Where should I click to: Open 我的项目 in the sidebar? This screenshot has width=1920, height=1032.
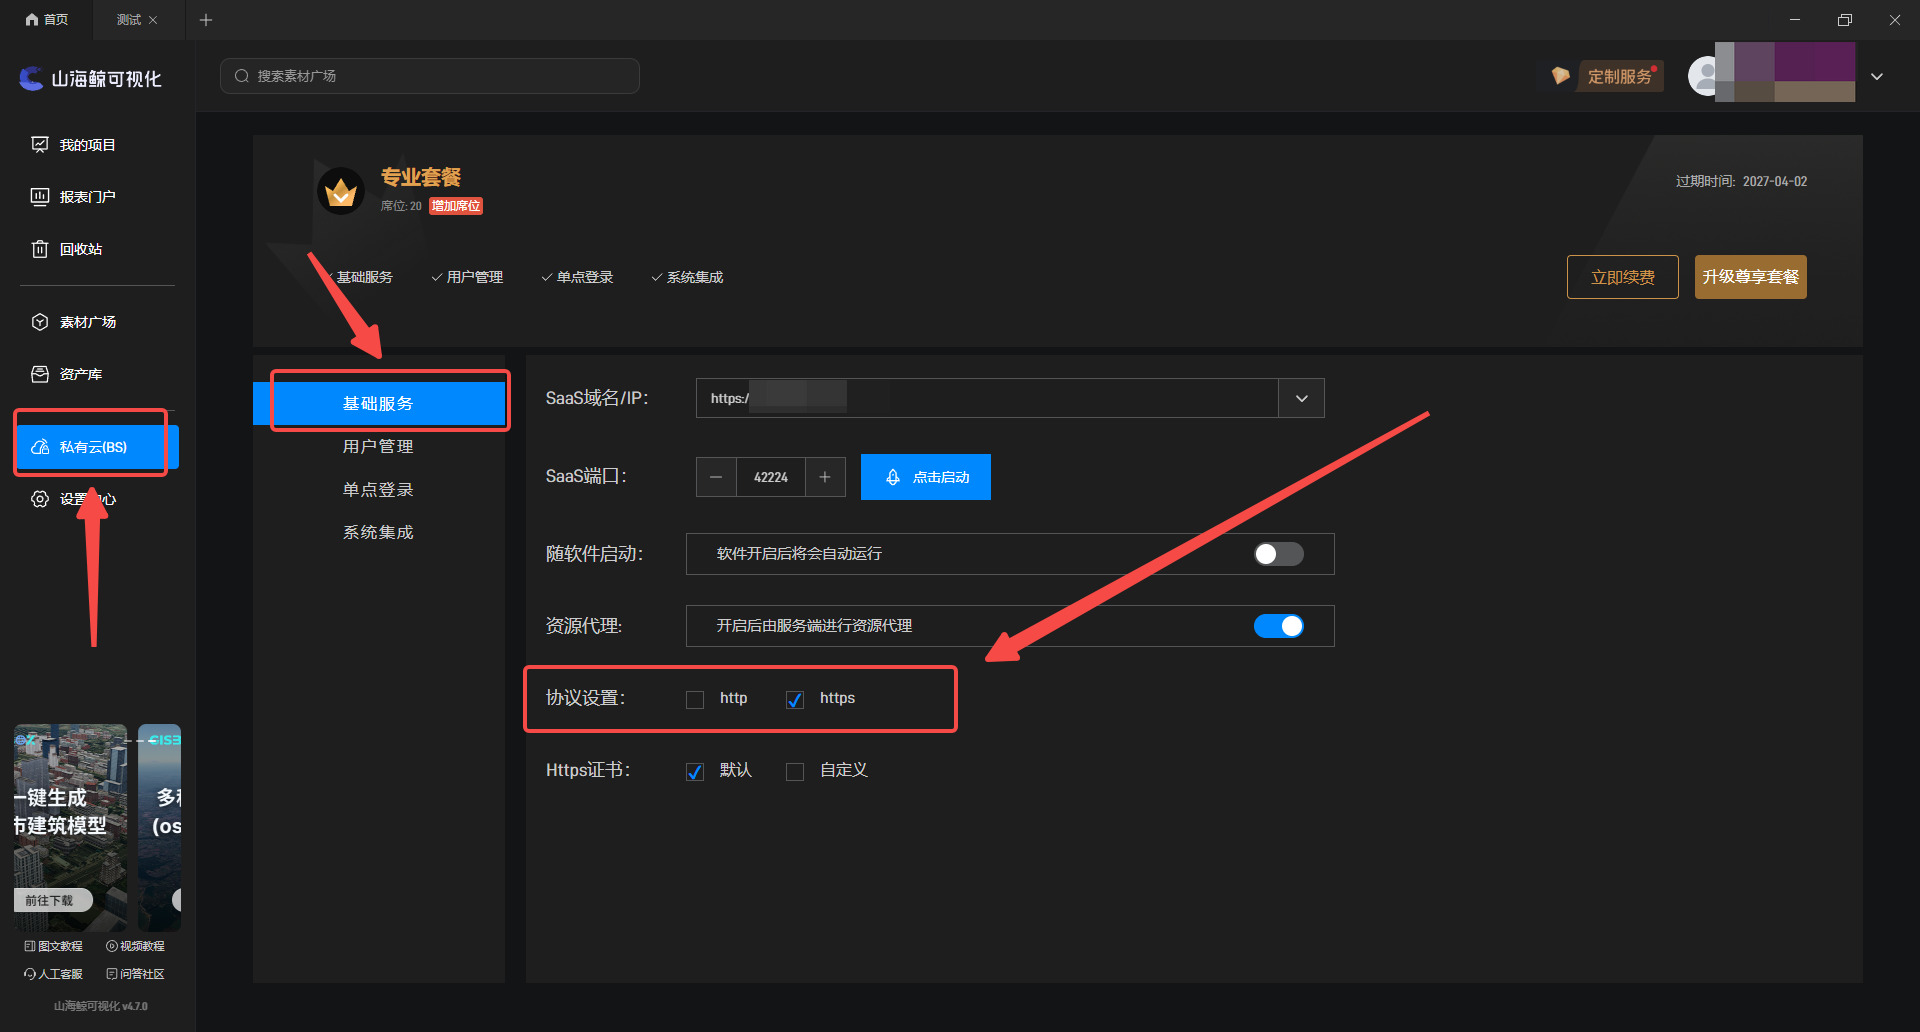[87, 145]
